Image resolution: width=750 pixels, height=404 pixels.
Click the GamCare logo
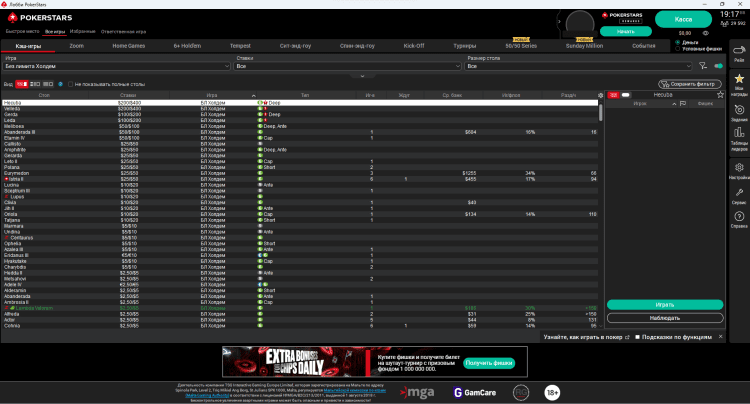coord(474,393)
